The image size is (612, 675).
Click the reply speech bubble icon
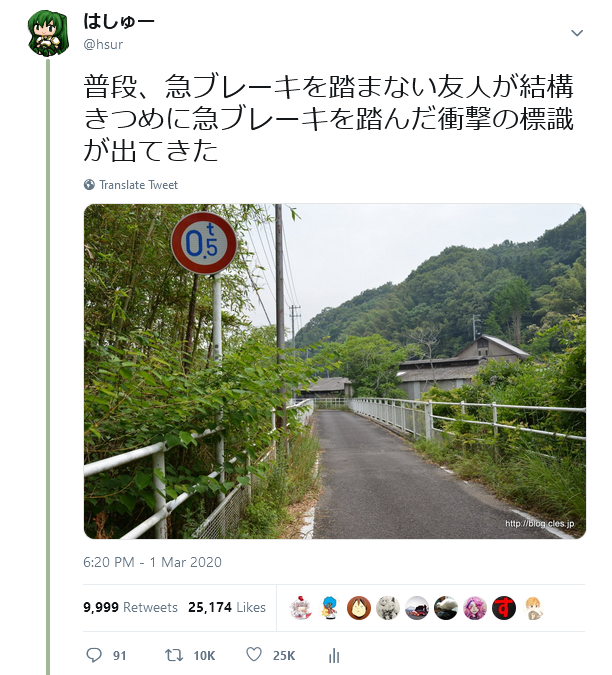(x=94, y=655)
